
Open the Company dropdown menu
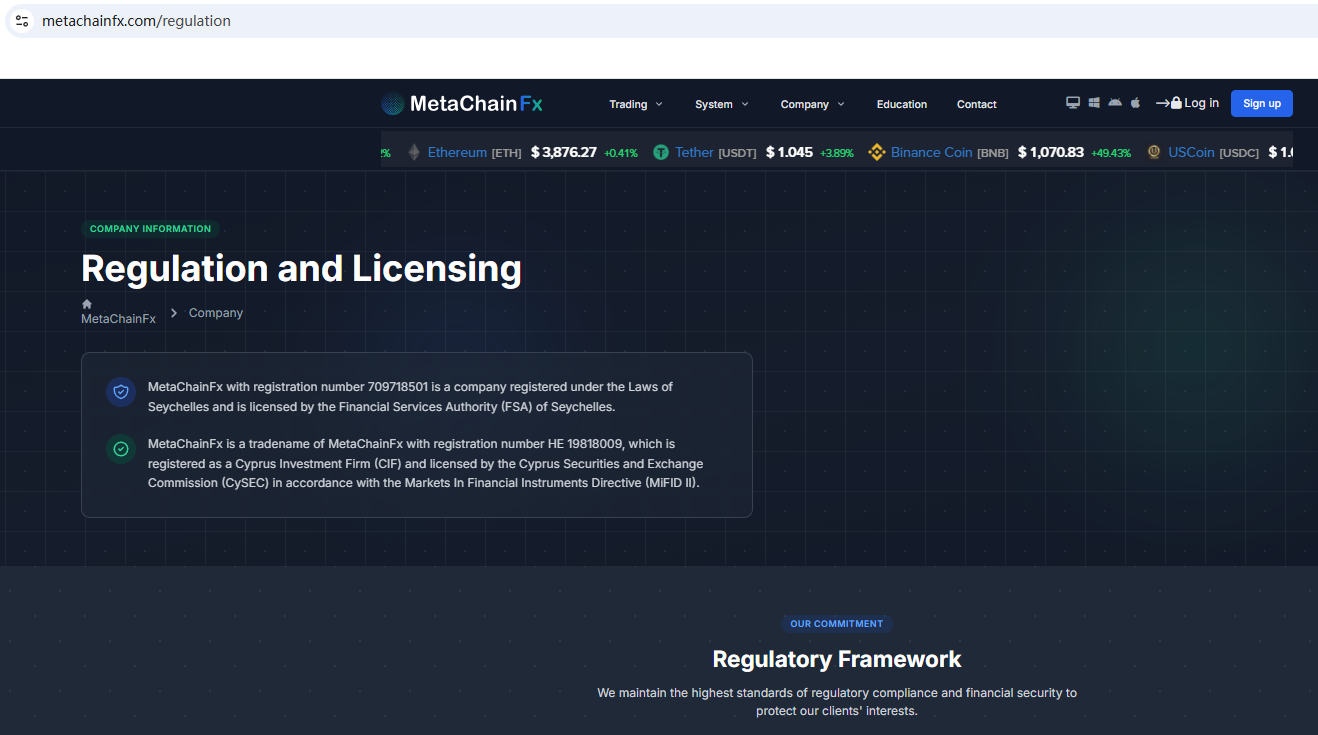coord(812,104)
